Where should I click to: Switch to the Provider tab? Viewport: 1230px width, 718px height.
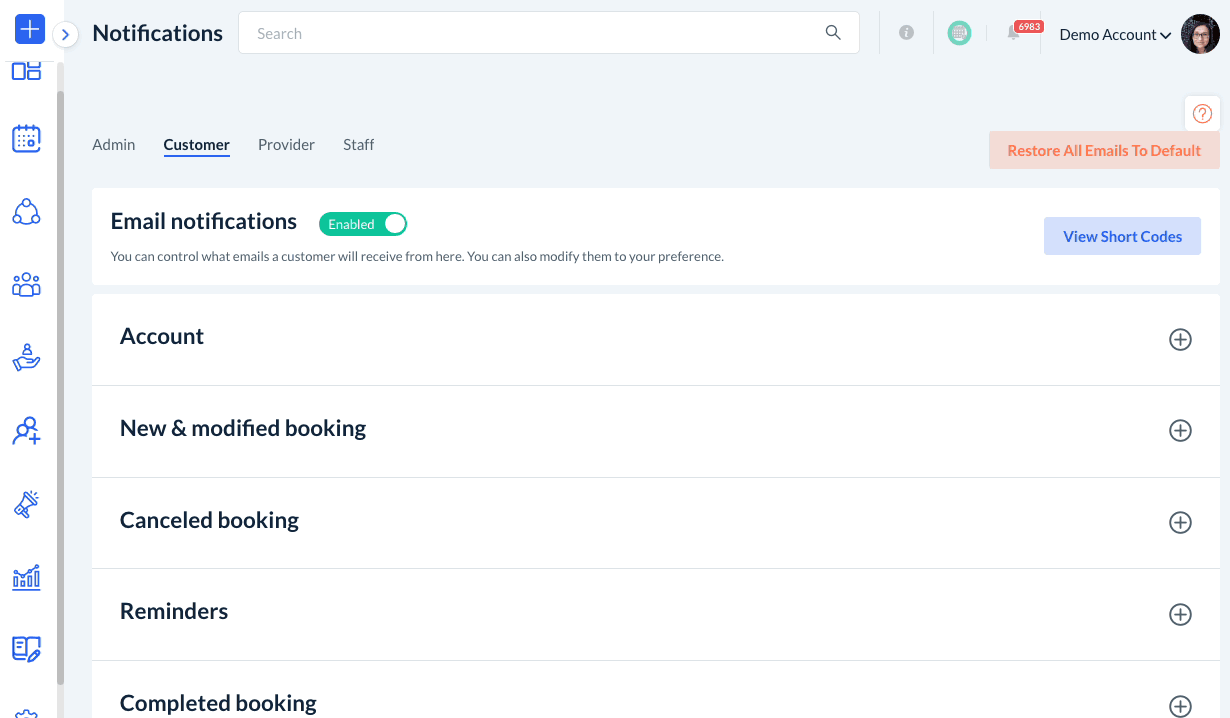click(286, 145)
